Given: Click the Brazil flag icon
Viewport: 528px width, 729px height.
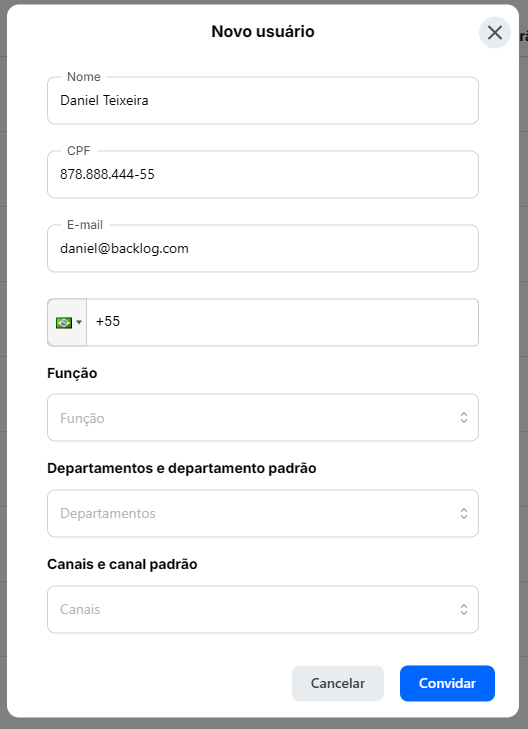Looking at the screenshot, I should (64, 322).
